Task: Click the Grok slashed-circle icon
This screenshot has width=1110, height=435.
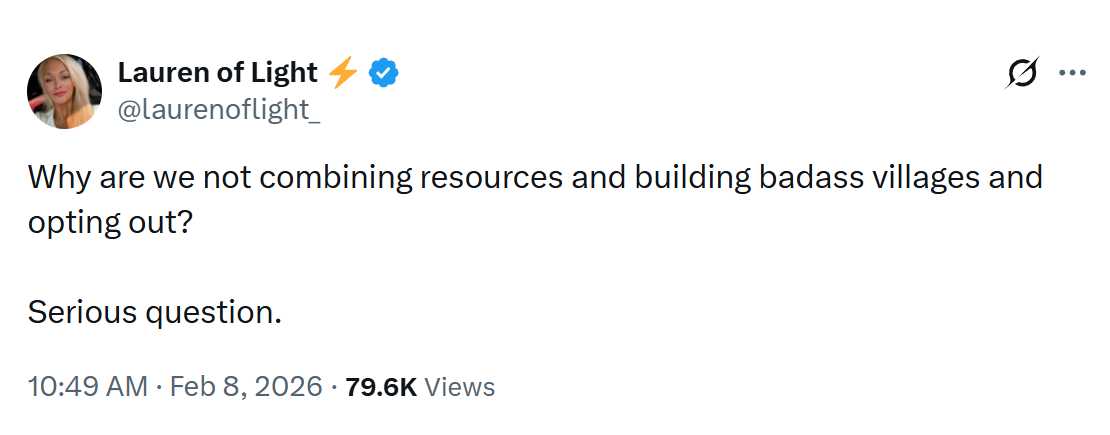Action: pos(1021,74)
